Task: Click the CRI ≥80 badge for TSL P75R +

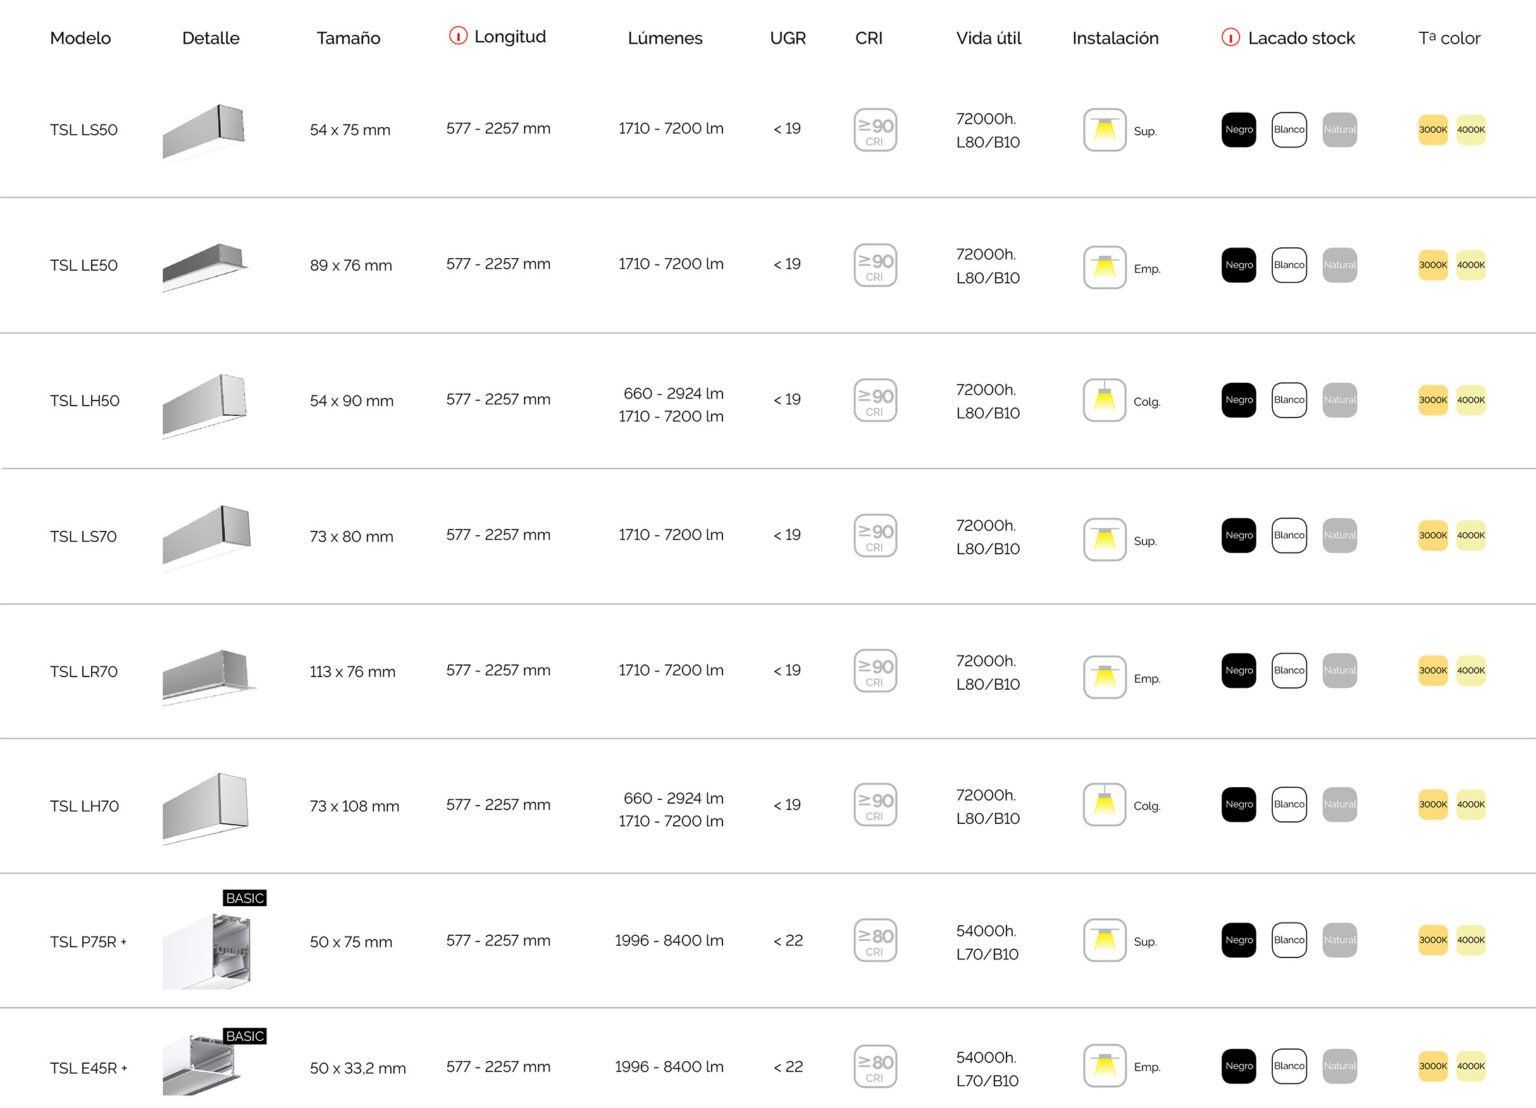Action: coord(875,940)
